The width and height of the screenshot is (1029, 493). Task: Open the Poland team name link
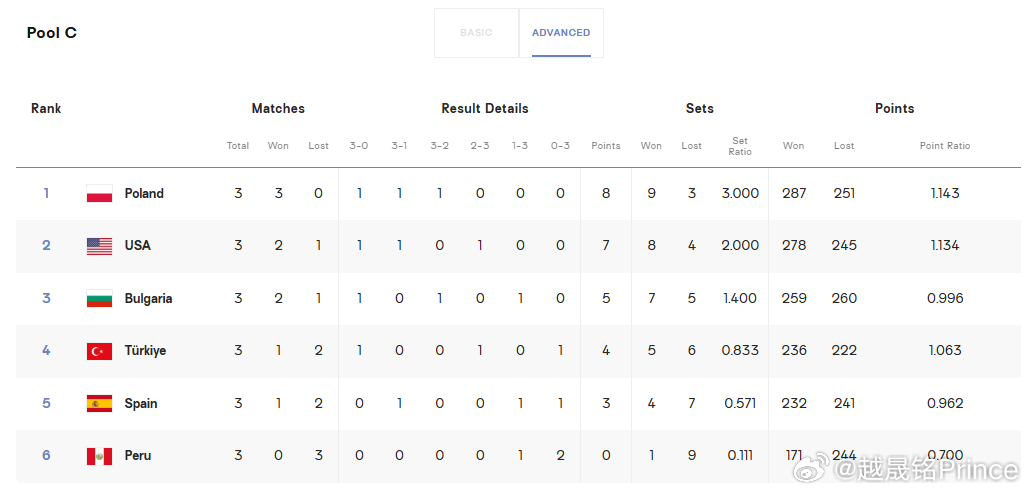click(x=144, y=194)
